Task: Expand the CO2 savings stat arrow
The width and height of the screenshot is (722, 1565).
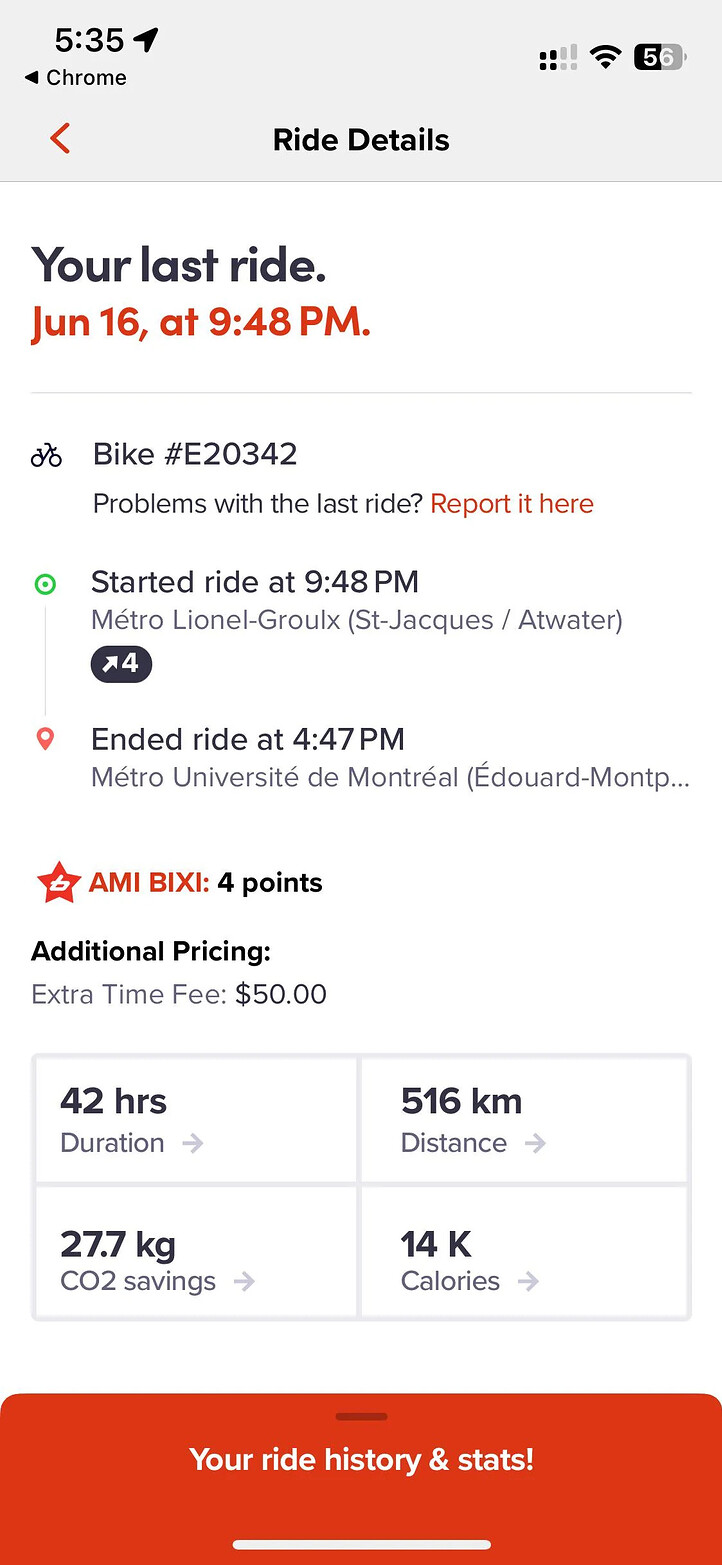Action: pyautogui.click(x=244, y=1281)
